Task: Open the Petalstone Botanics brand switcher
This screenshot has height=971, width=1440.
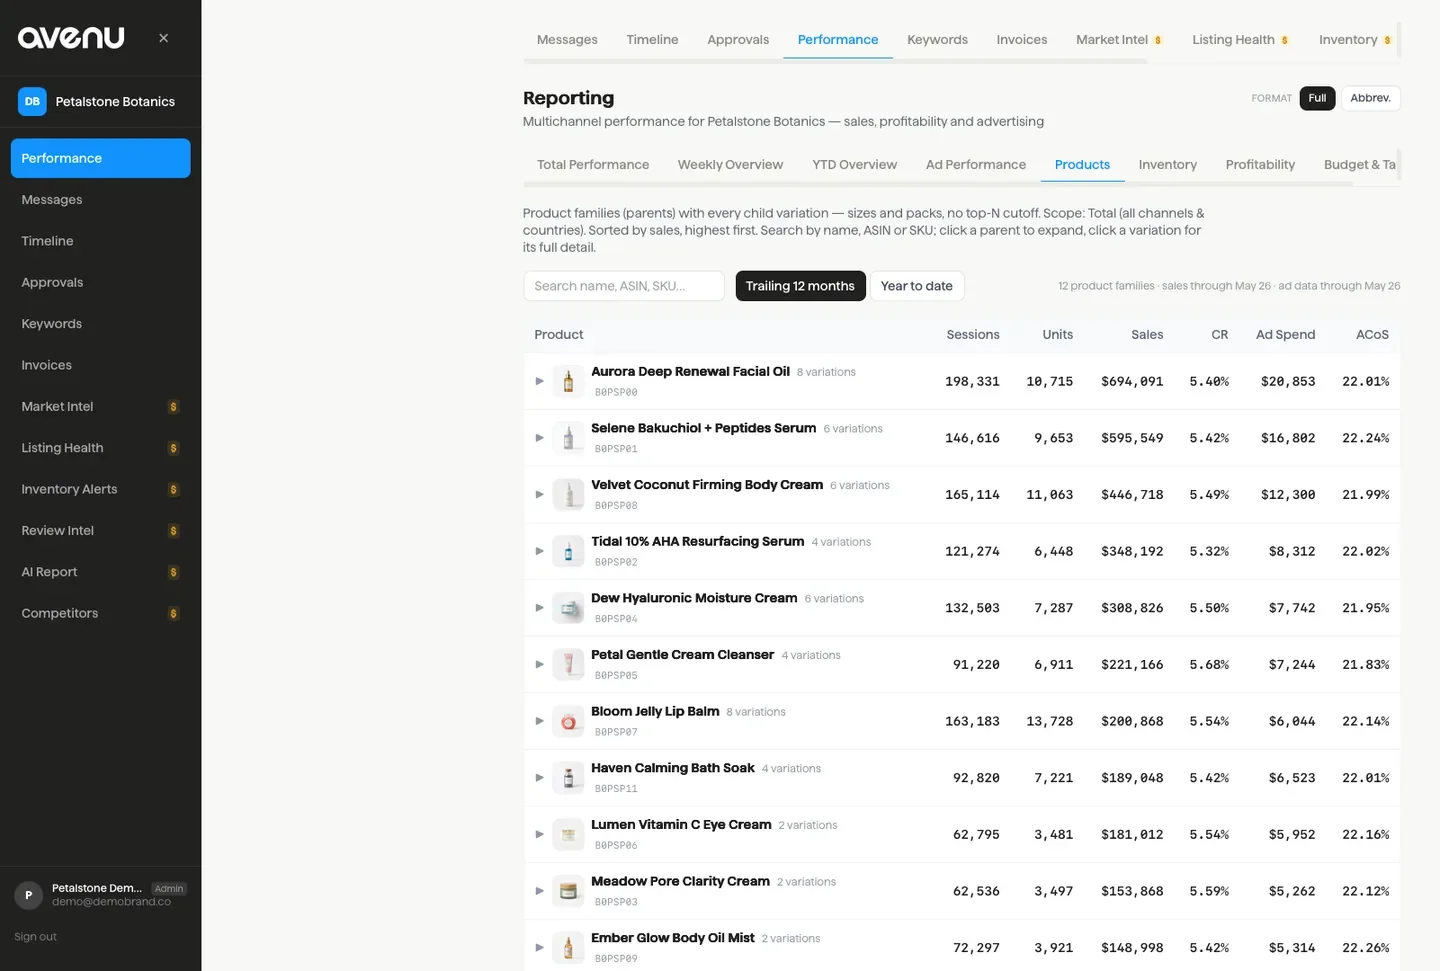Action: (100, 102)
